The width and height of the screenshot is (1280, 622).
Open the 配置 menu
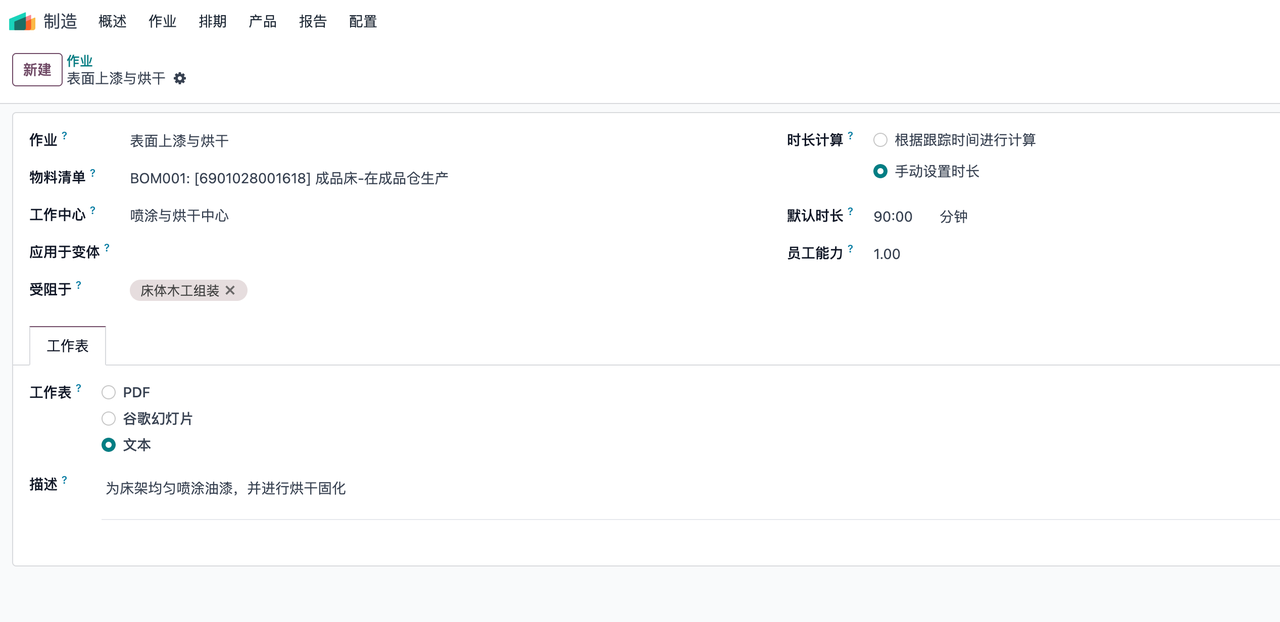click(363, 21)
